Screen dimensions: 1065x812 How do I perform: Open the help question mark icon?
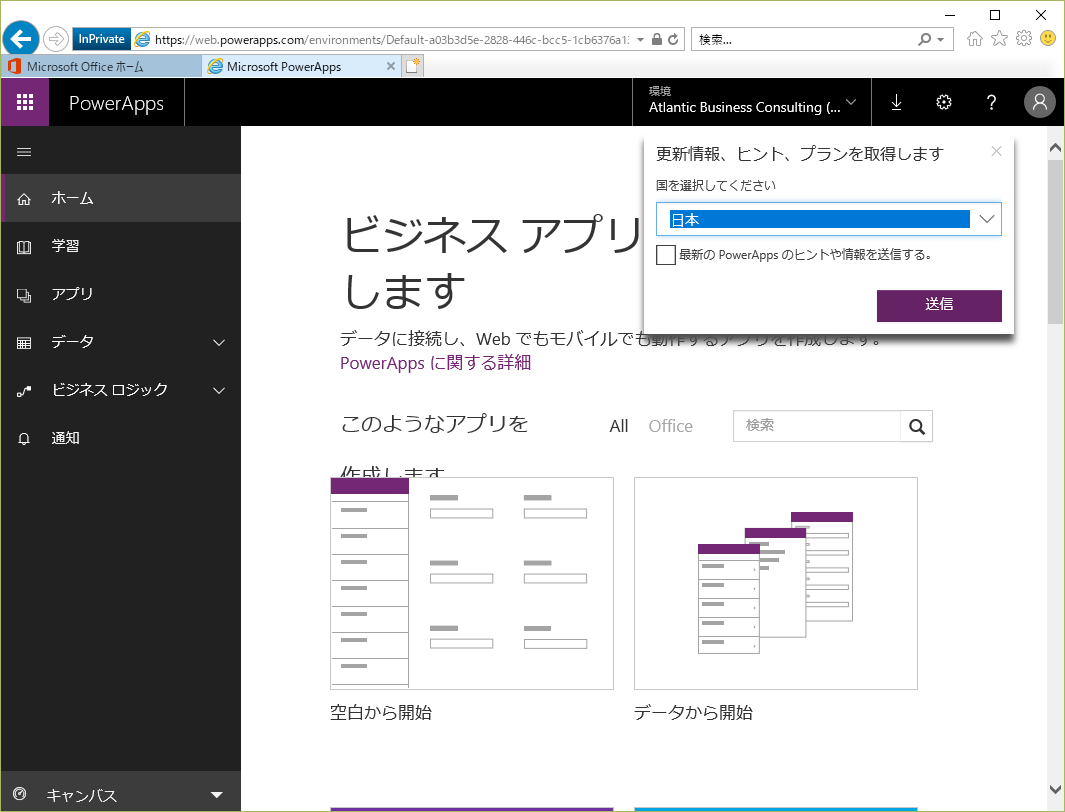pyautogui.click(x=991, y=103)
